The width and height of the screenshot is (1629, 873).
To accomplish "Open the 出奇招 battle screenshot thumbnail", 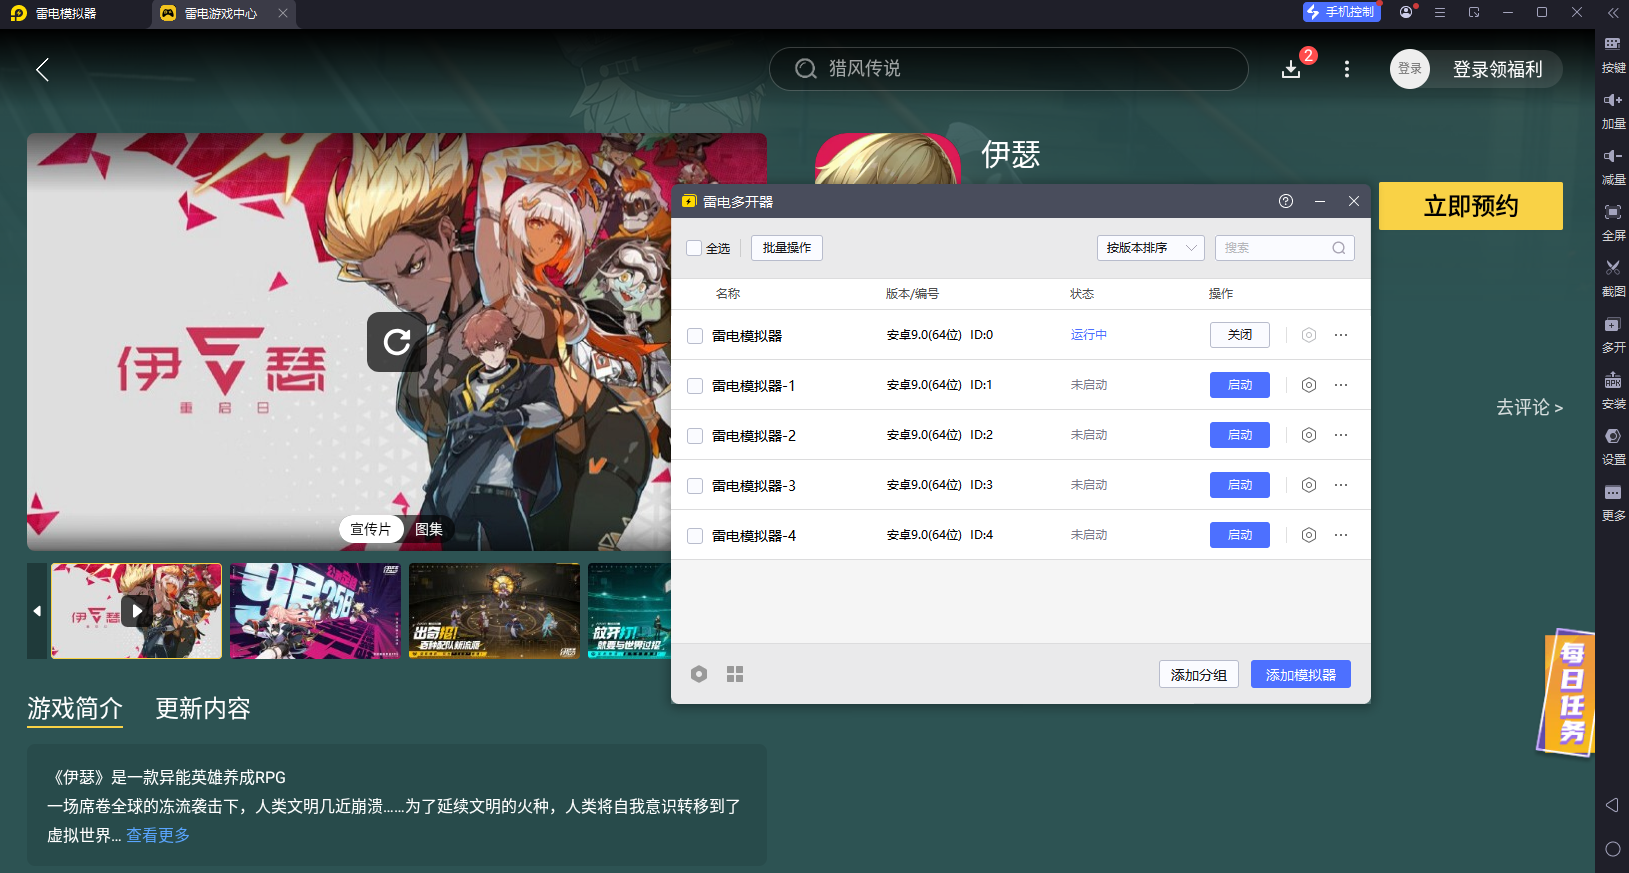I will point(494,611).
